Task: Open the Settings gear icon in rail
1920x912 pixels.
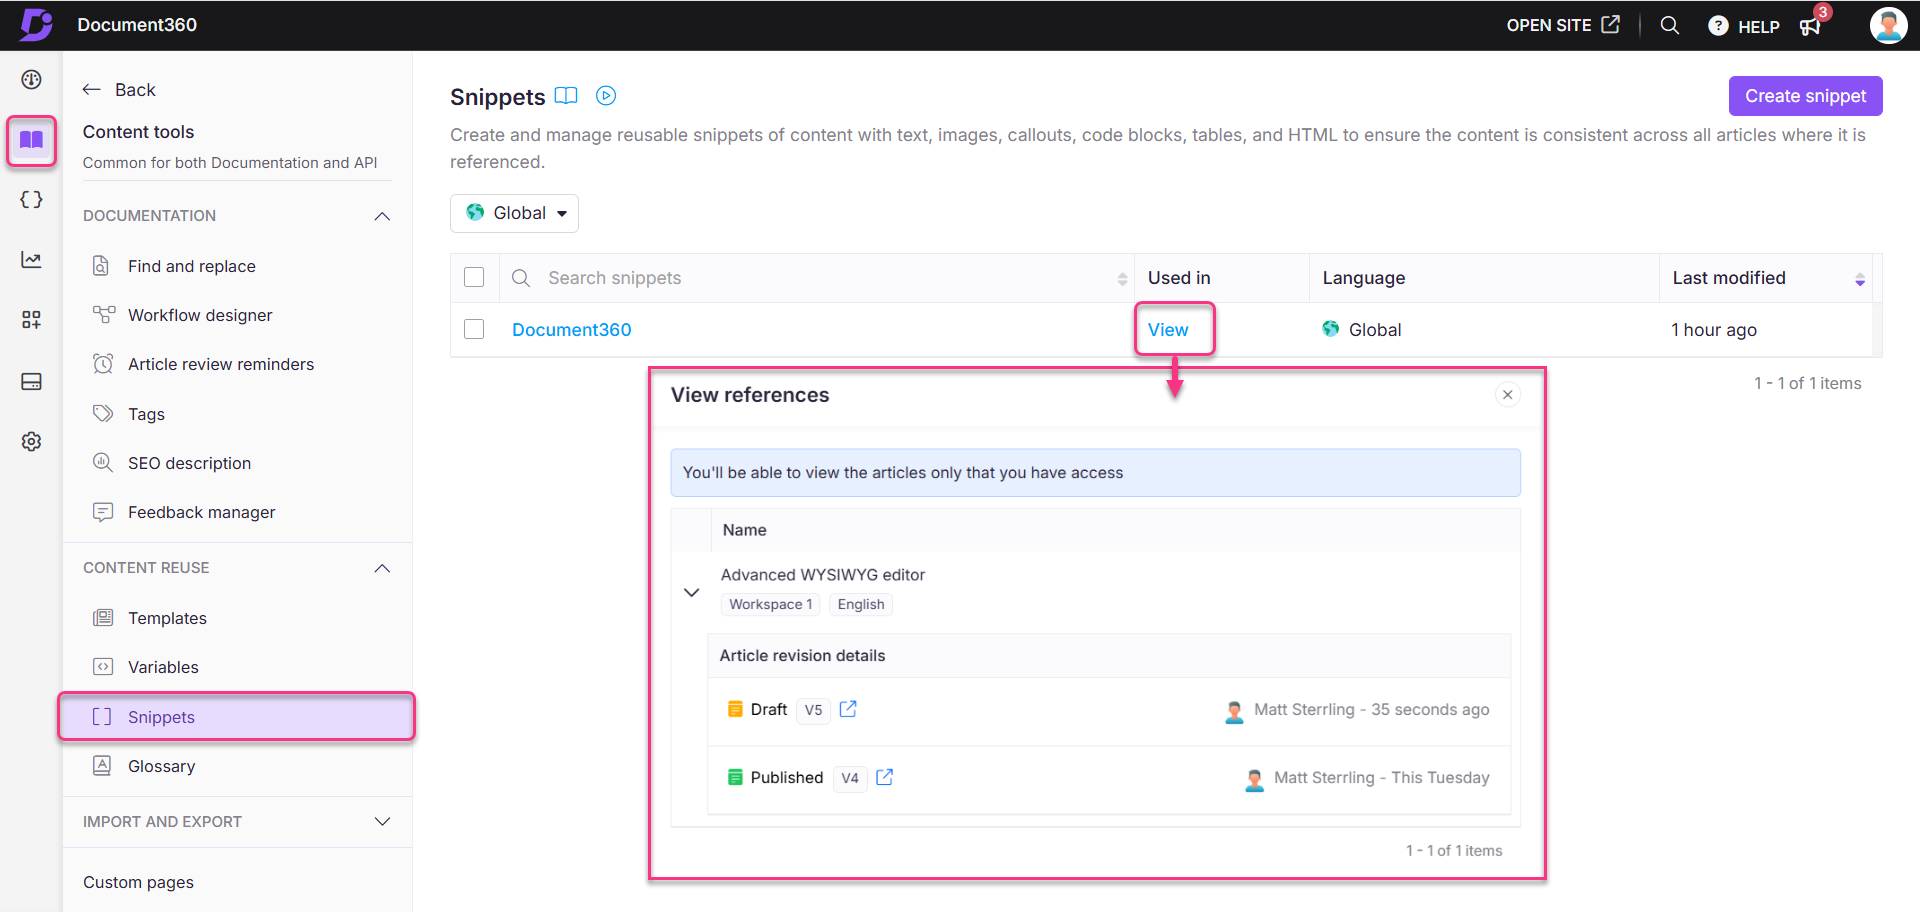Action: point(31,441)
